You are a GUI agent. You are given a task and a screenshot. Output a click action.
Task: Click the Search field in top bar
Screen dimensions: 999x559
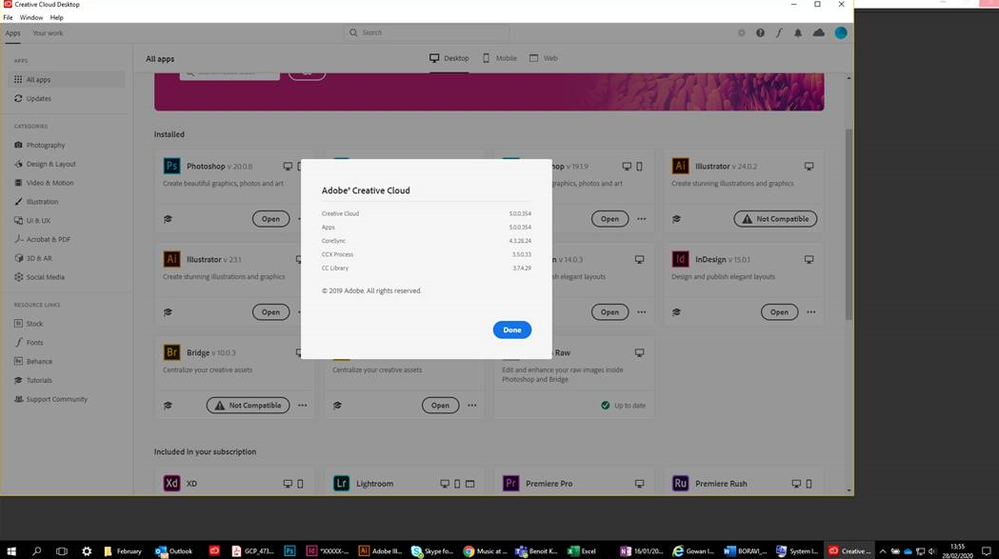[427, 33]
